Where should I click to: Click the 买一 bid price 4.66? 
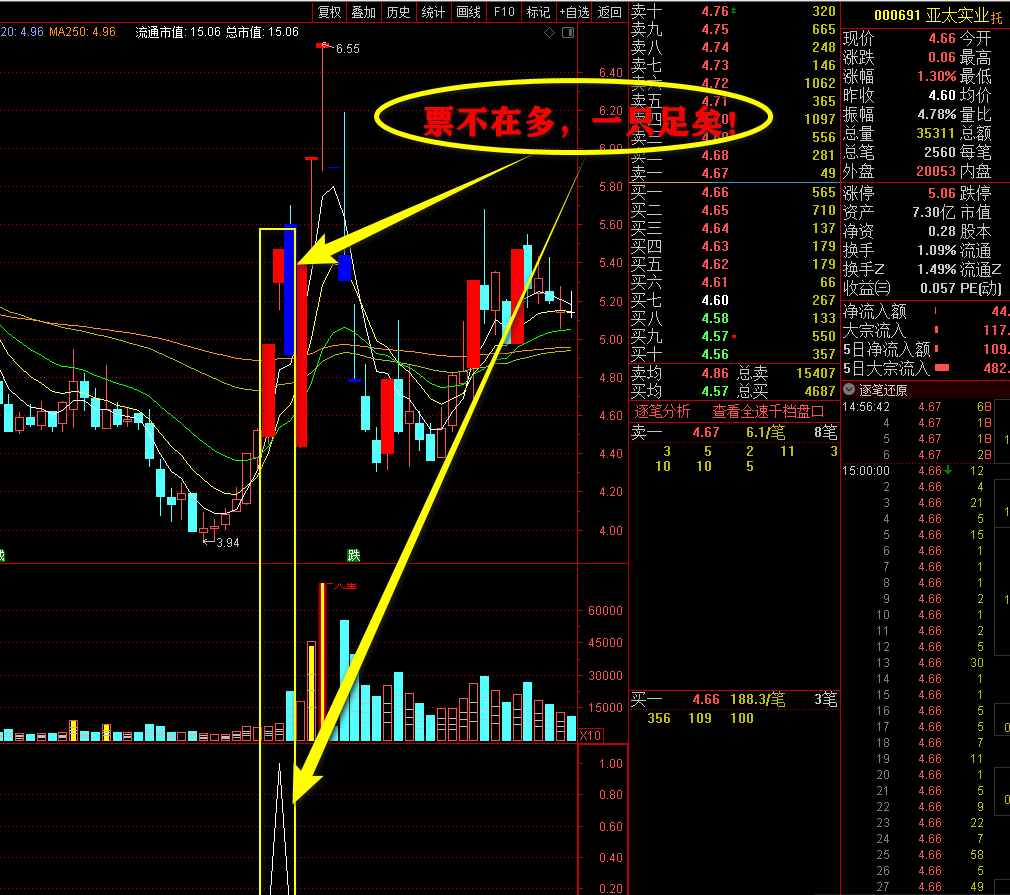pos(715,192)
